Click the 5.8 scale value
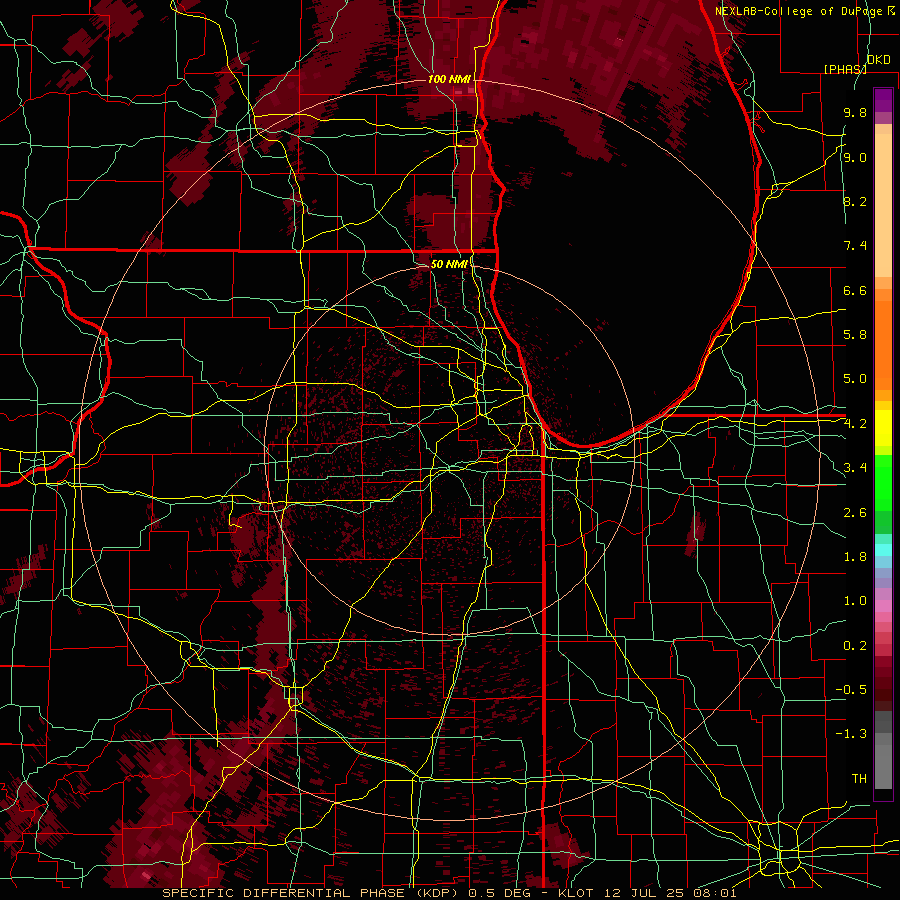The height and width of the screenshot is (900, 900). [855, 335]
